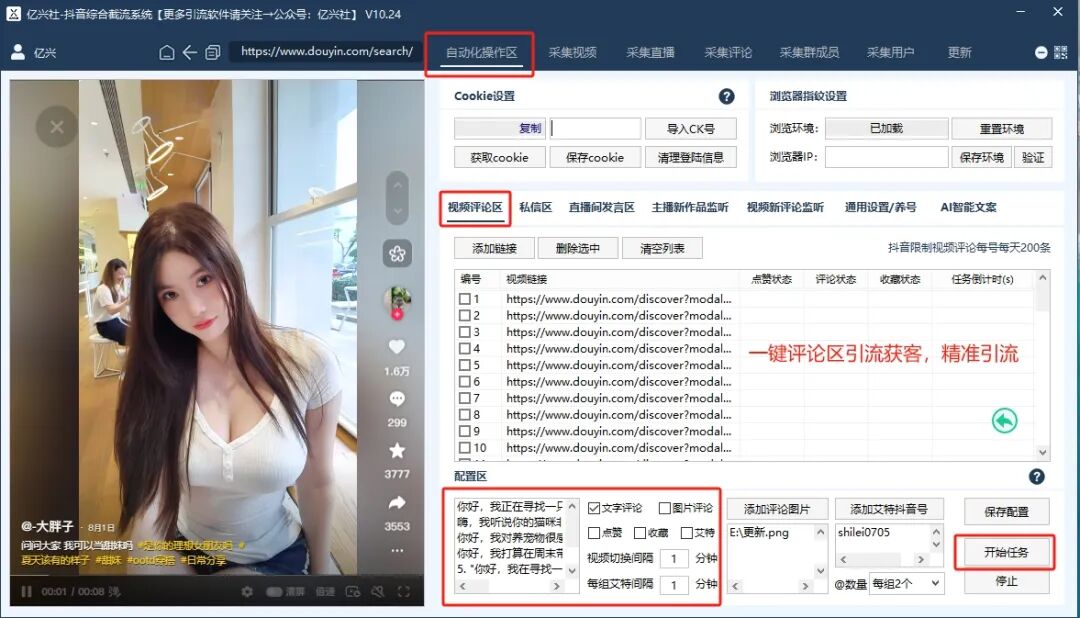Click the green circular back-arrow icon

[x=1004, y=420]
